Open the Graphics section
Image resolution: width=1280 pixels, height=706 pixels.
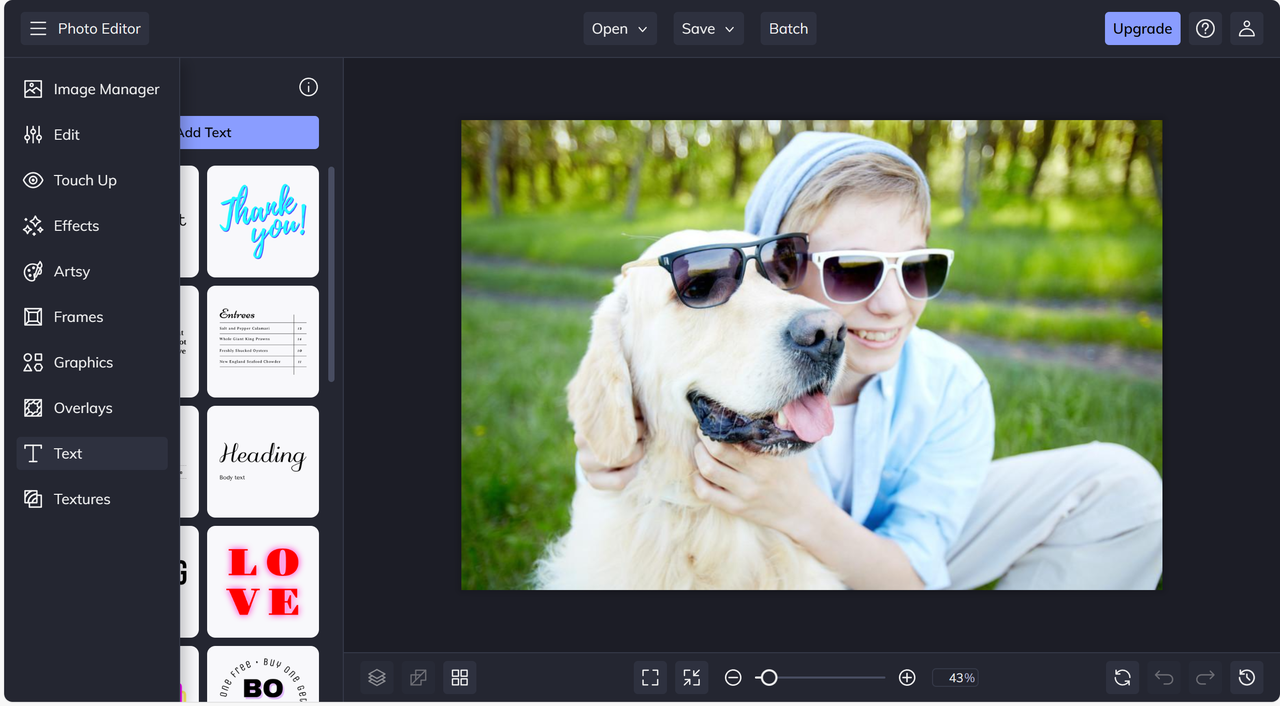(x=92, y=362)
